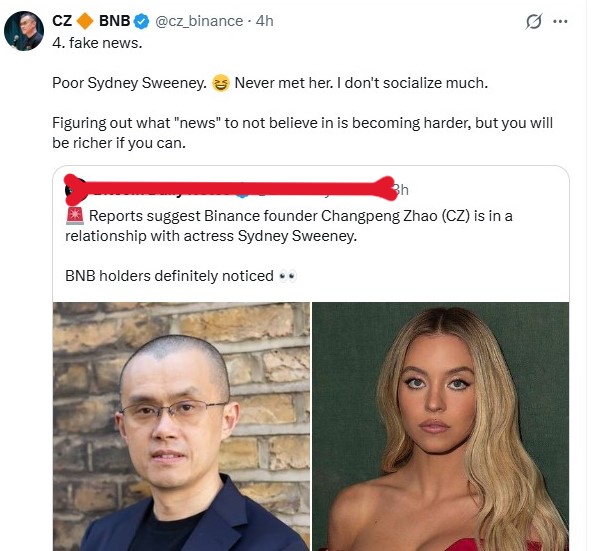Image resolution: width=594 pixels, height=551 pixels.
Task: Click the 'Figuring out what "news"' paragraph
Action: (x=302, y=133)
